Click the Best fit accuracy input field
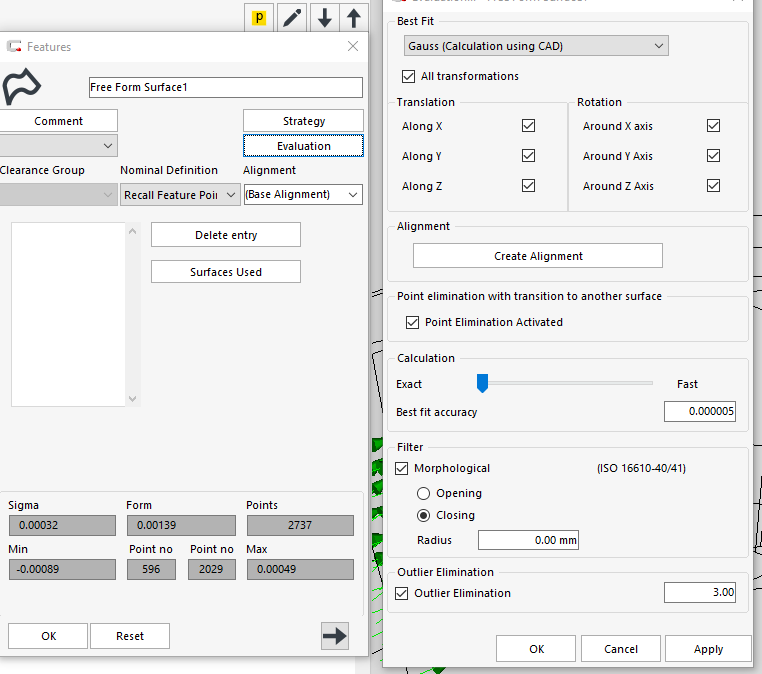 click(x=699, y=412)
